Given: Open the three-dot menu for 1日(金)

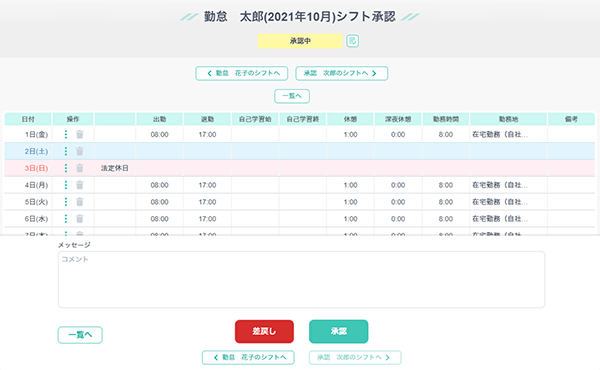Looking at the screenshot, I should 66,134.
